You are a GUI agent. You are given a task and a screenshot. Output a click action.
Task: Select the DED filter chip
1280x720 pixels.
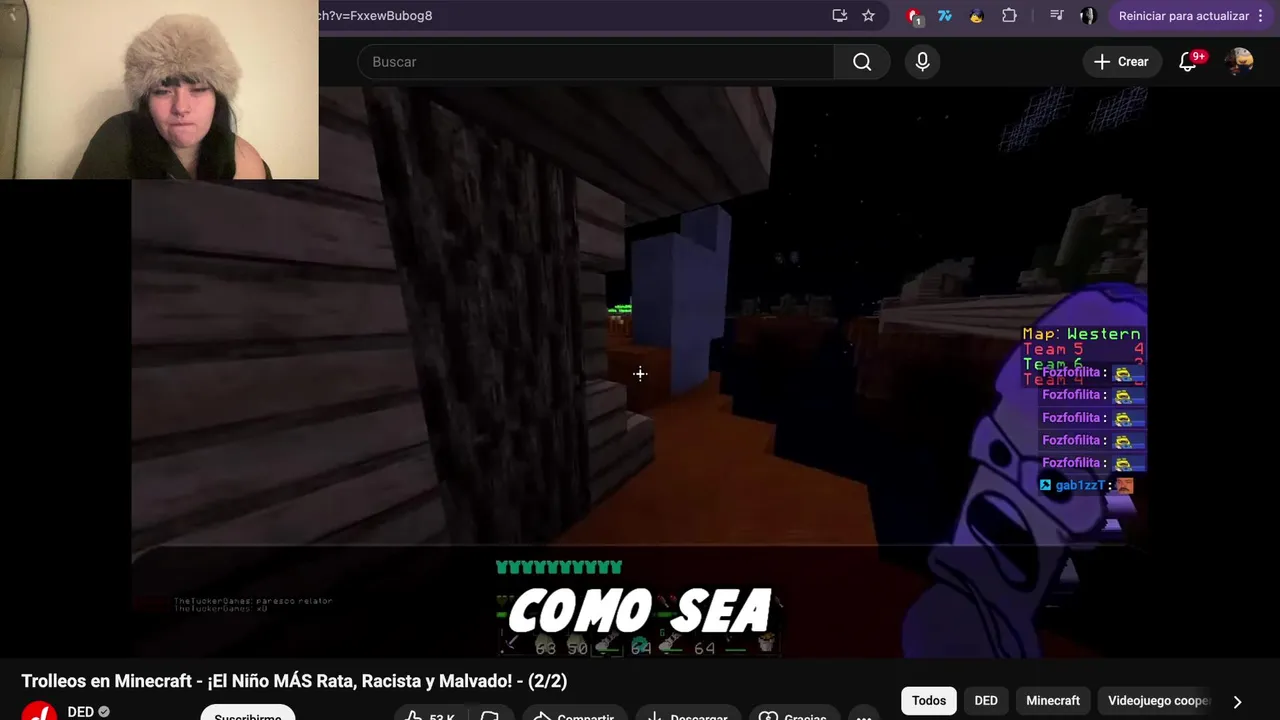pos(986,701)
